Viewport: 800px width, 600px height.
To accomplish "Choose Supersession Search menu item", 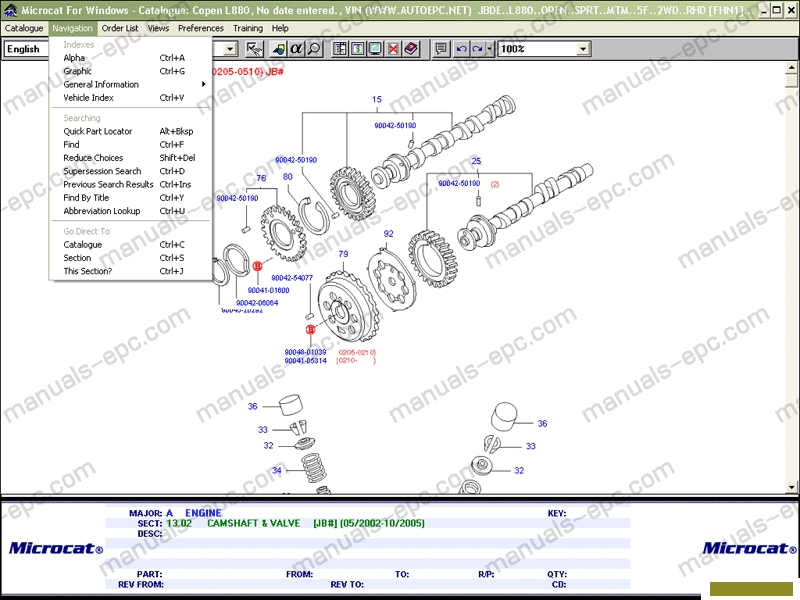I will coord(131,171).
